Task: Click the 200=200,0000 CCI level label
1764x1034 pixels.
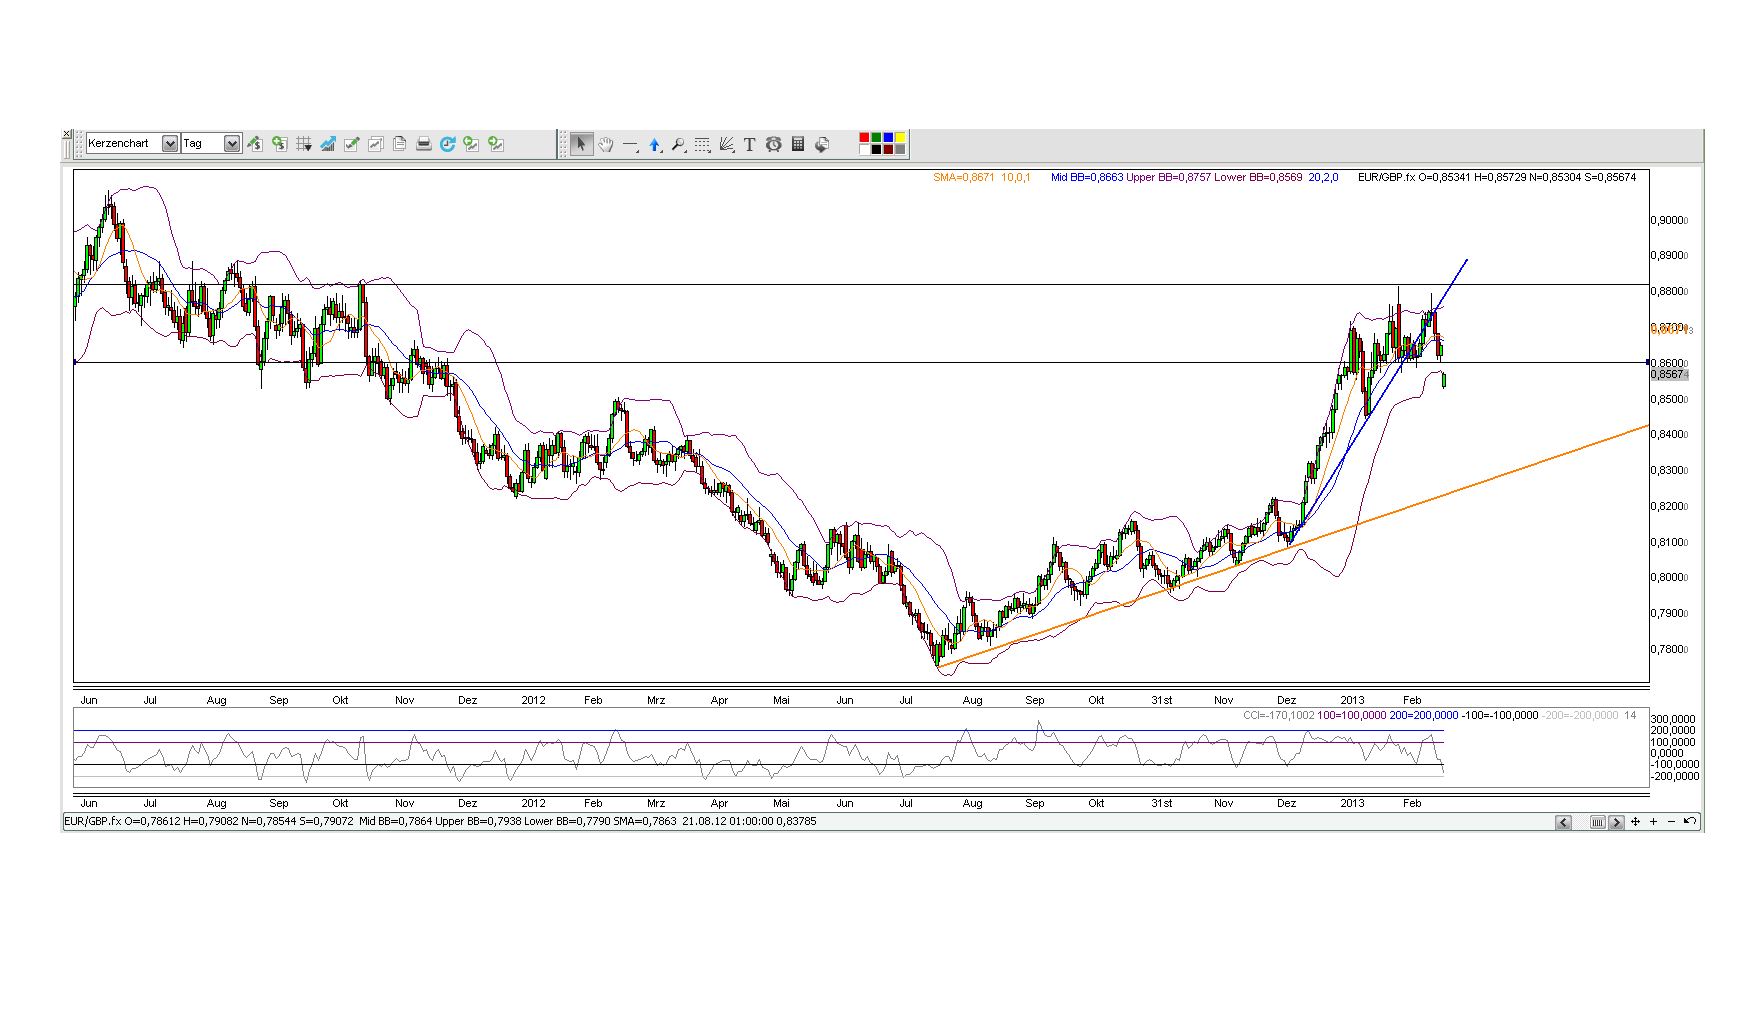Action: (1424, 716)
